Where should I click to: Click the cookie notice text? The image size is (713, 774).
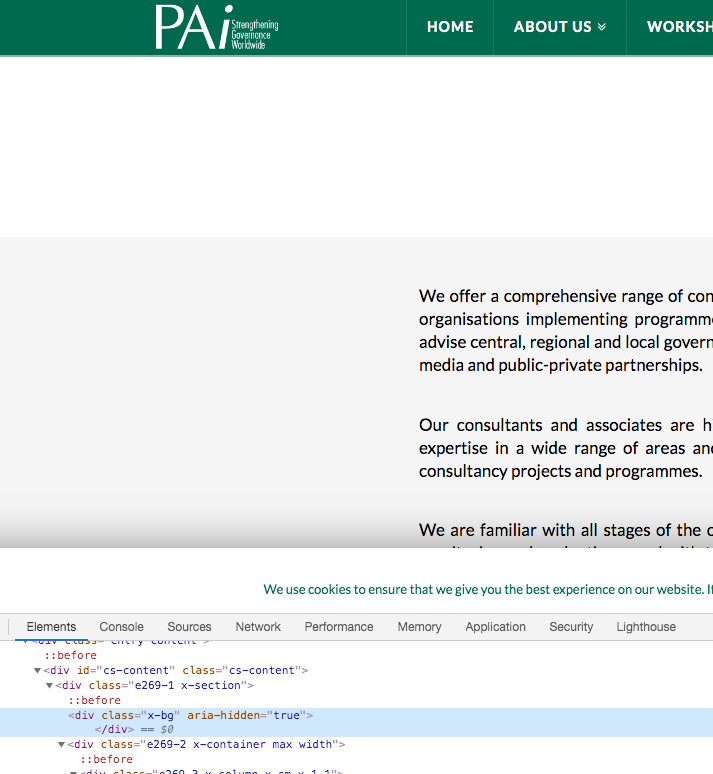tap(488, 589)
